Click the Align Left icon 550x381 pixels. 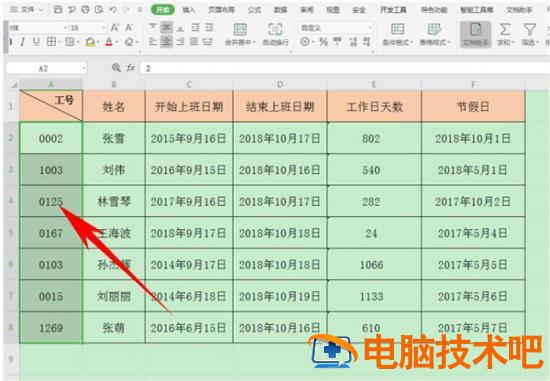point(153,42)
